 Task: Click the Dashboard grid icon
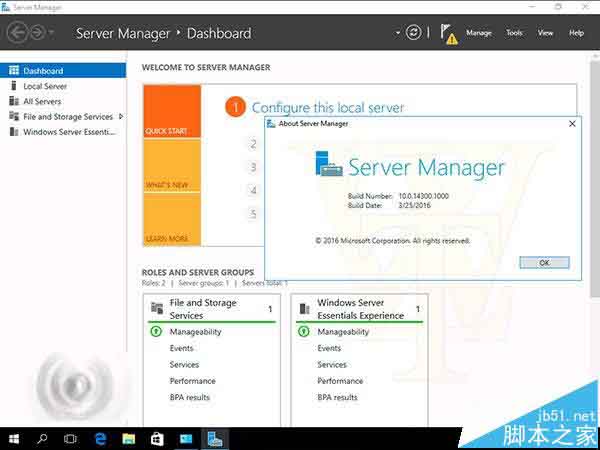click(x=14, y=70)
